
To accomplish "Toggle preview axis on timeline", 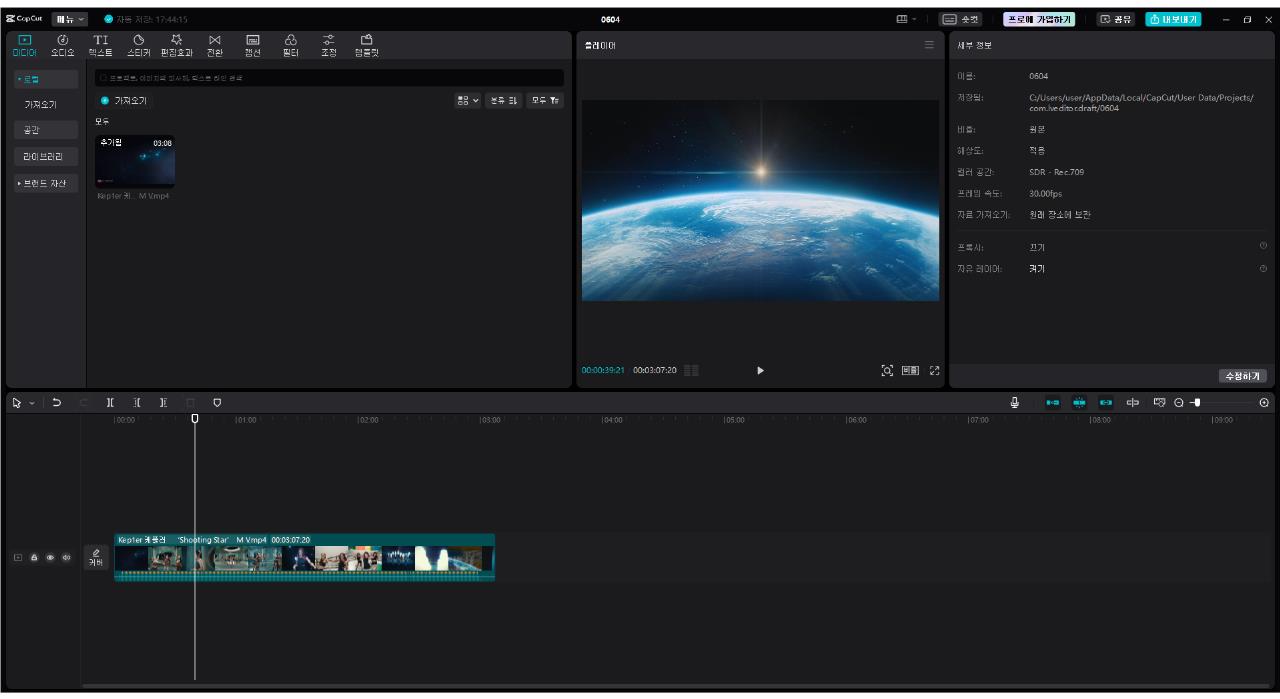I will 1133,403.
